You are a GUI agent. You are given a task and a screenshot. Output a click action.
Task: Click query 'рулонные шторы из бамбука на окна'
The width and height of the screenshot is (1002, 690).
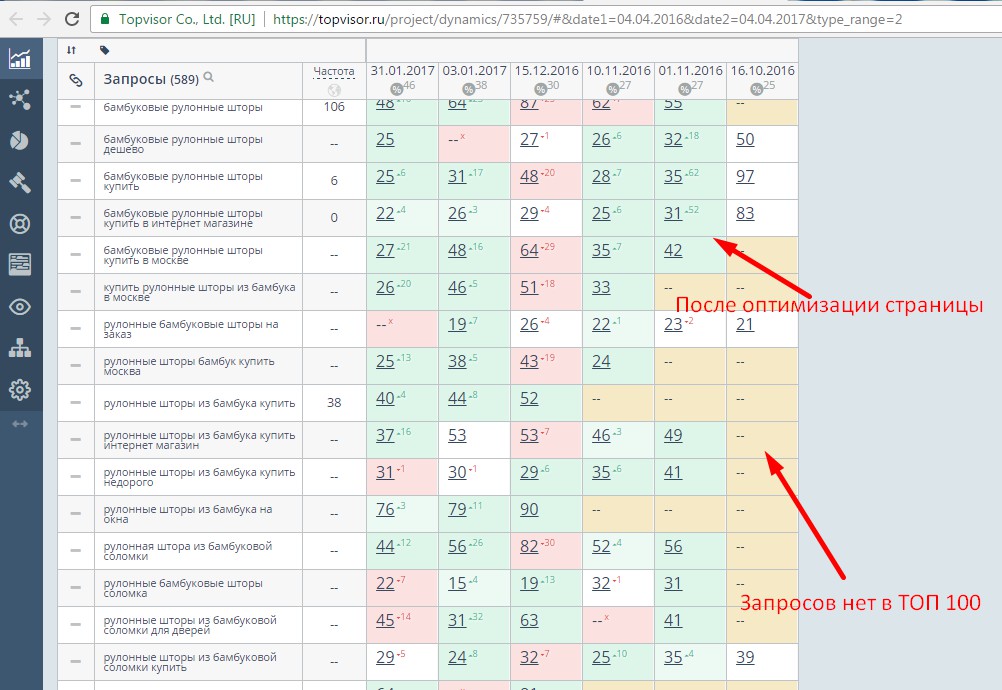point(188,514)
